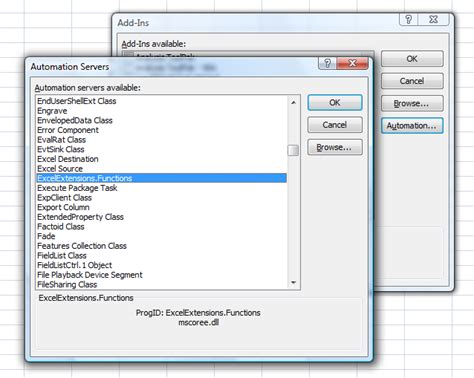Click Browse in the Add-Ins dialog
Viewport: 474px width, 378px height.
coord(412,103)
